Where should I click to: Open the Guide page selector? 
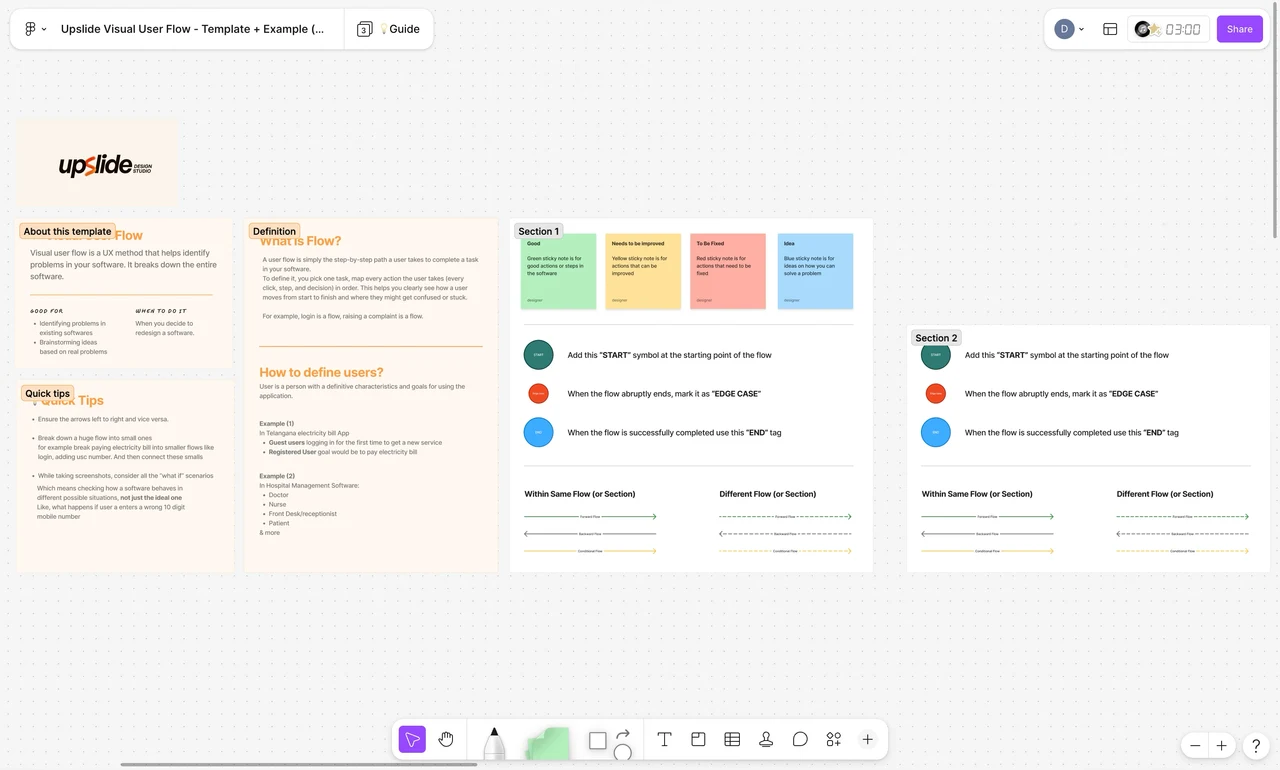click(x=399, y=29)
